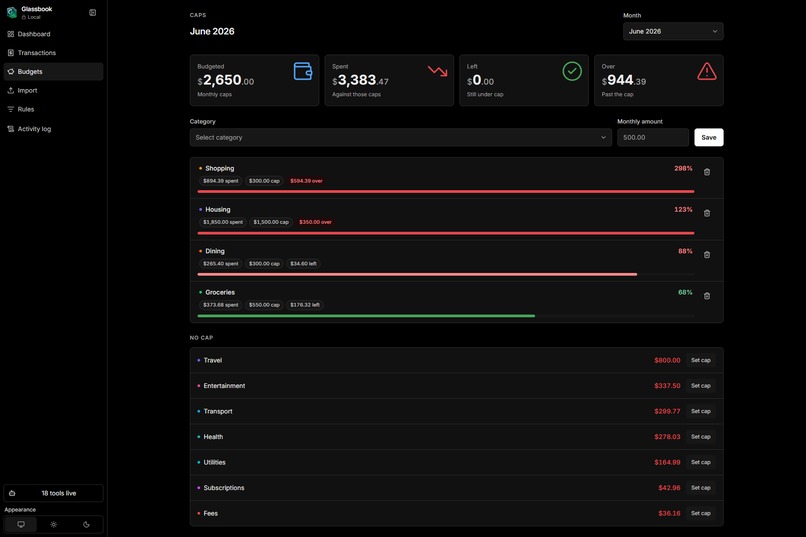Delete the Groceries budget cap
806x537 pixels.
[707, 296]
